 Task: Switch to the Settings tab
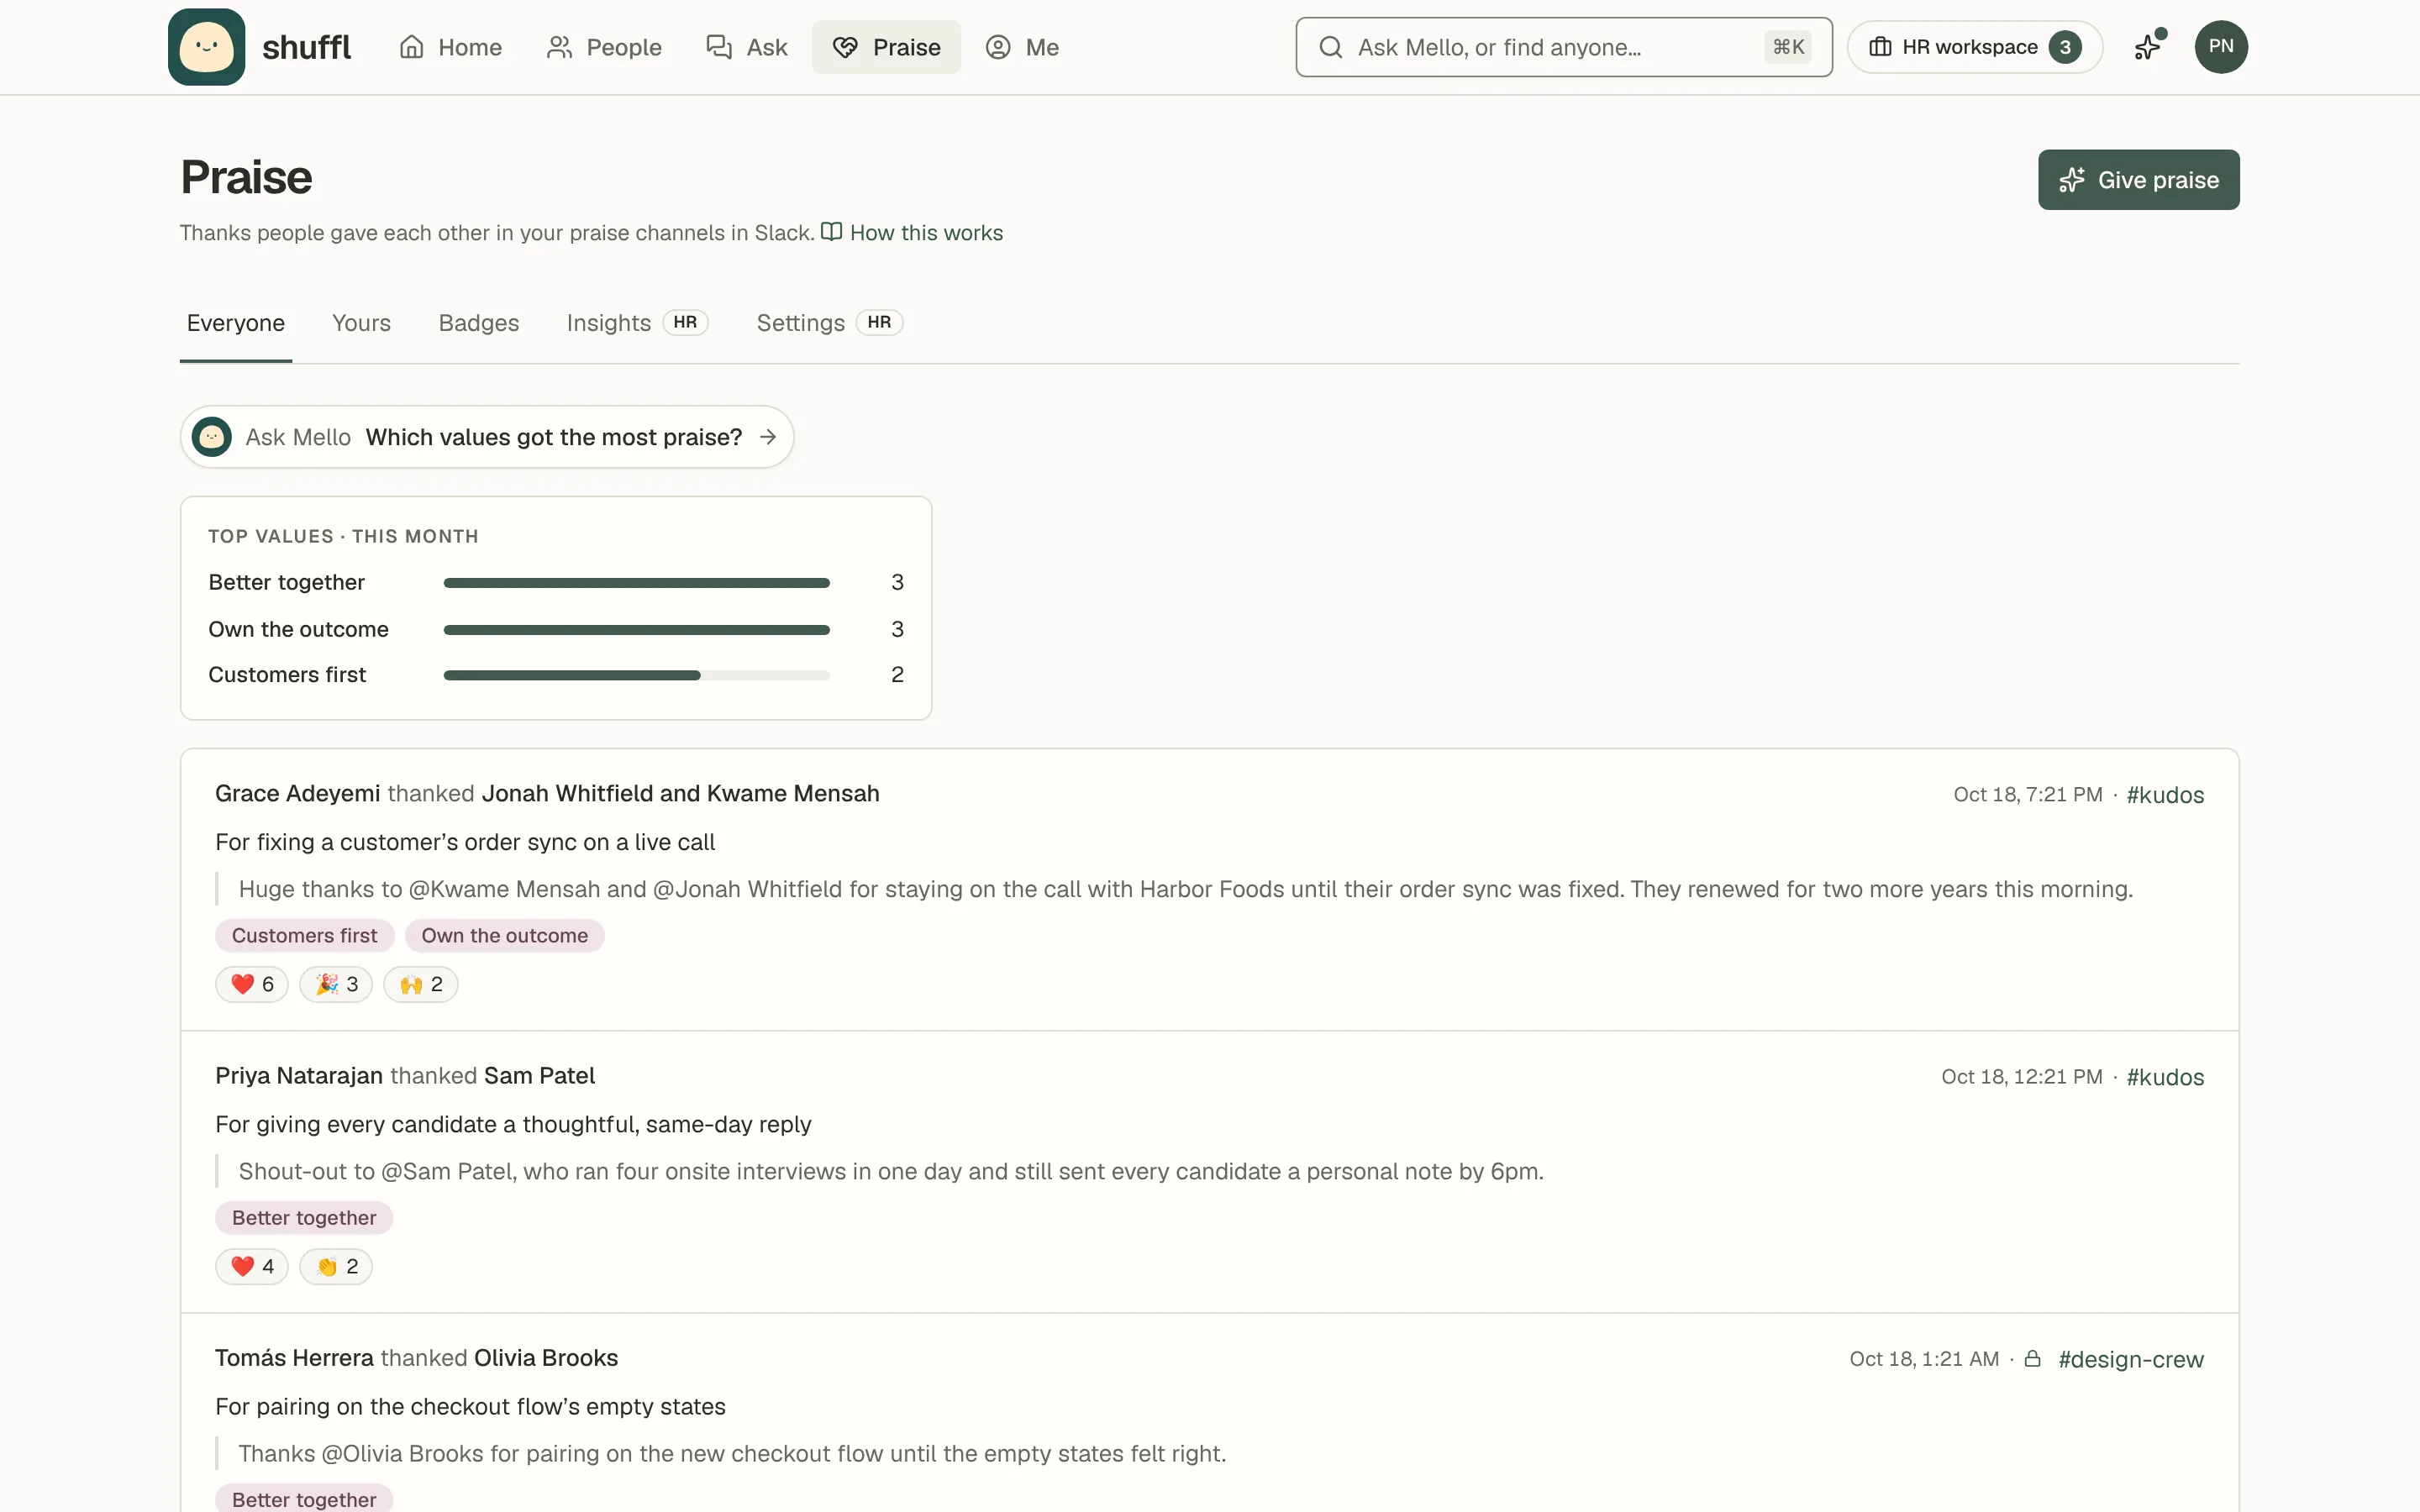829,323
